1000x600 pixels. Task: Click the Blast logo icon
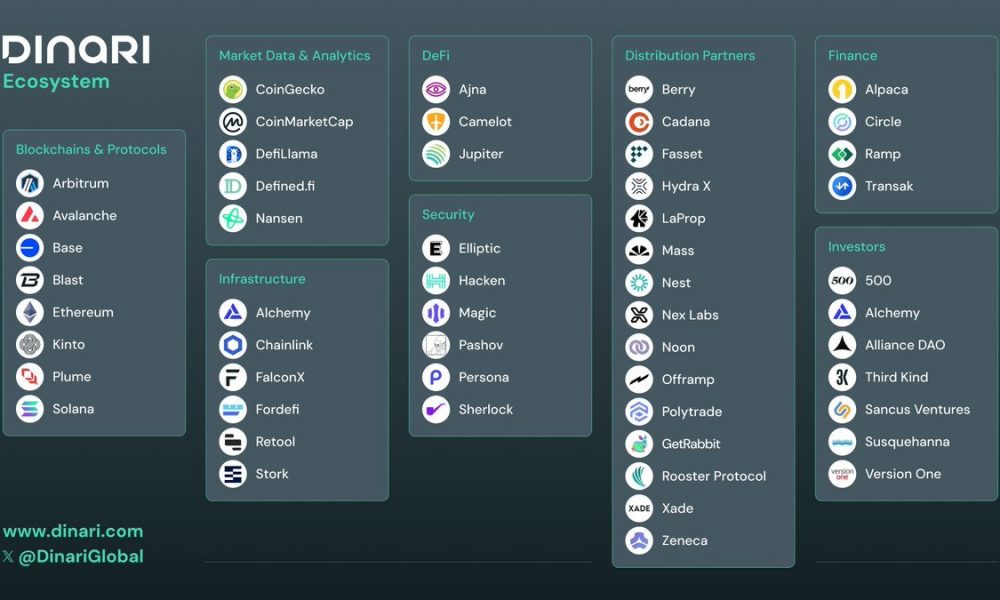[x=29, y=280]
